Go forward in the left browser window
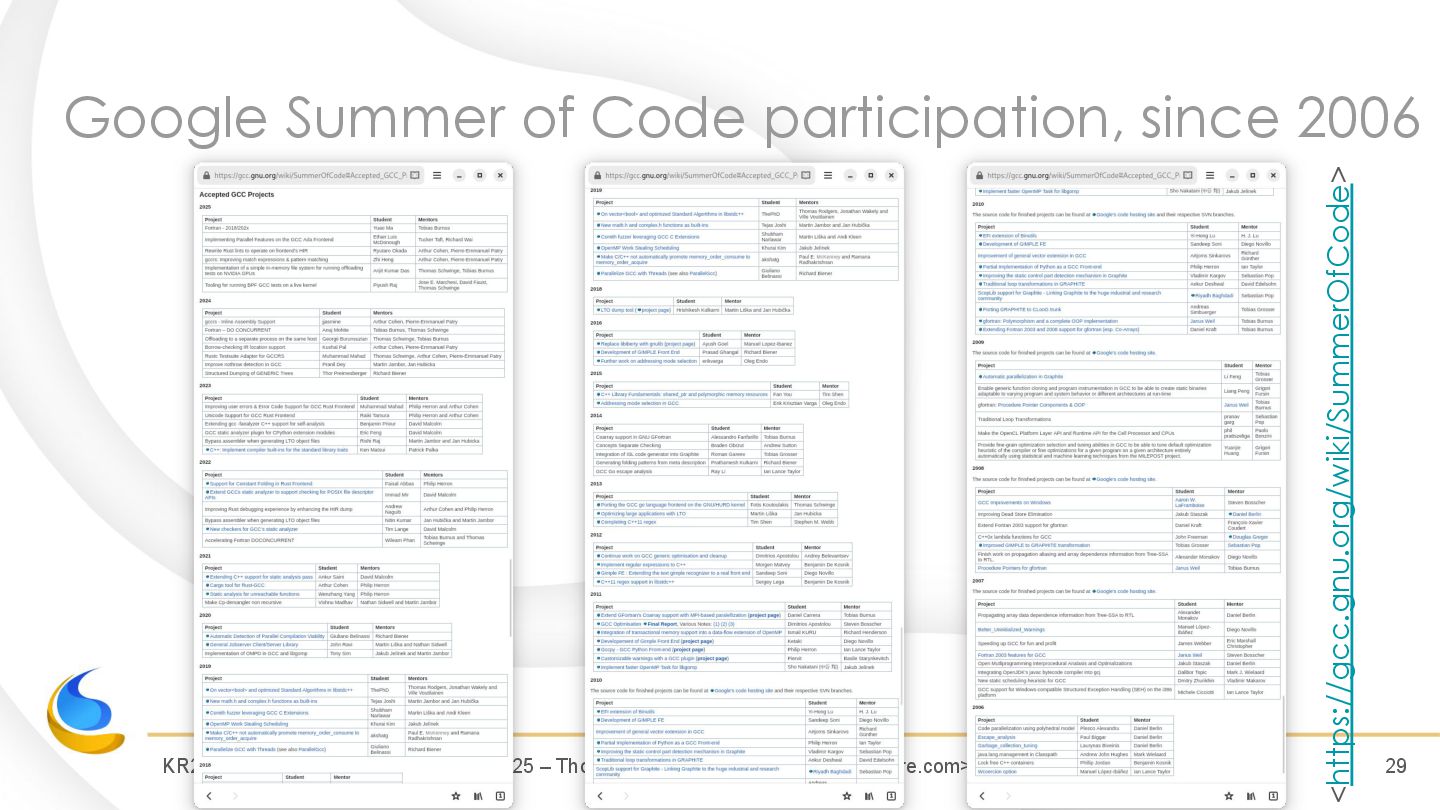Screen dimensions: 1440x810 point(236,796)
